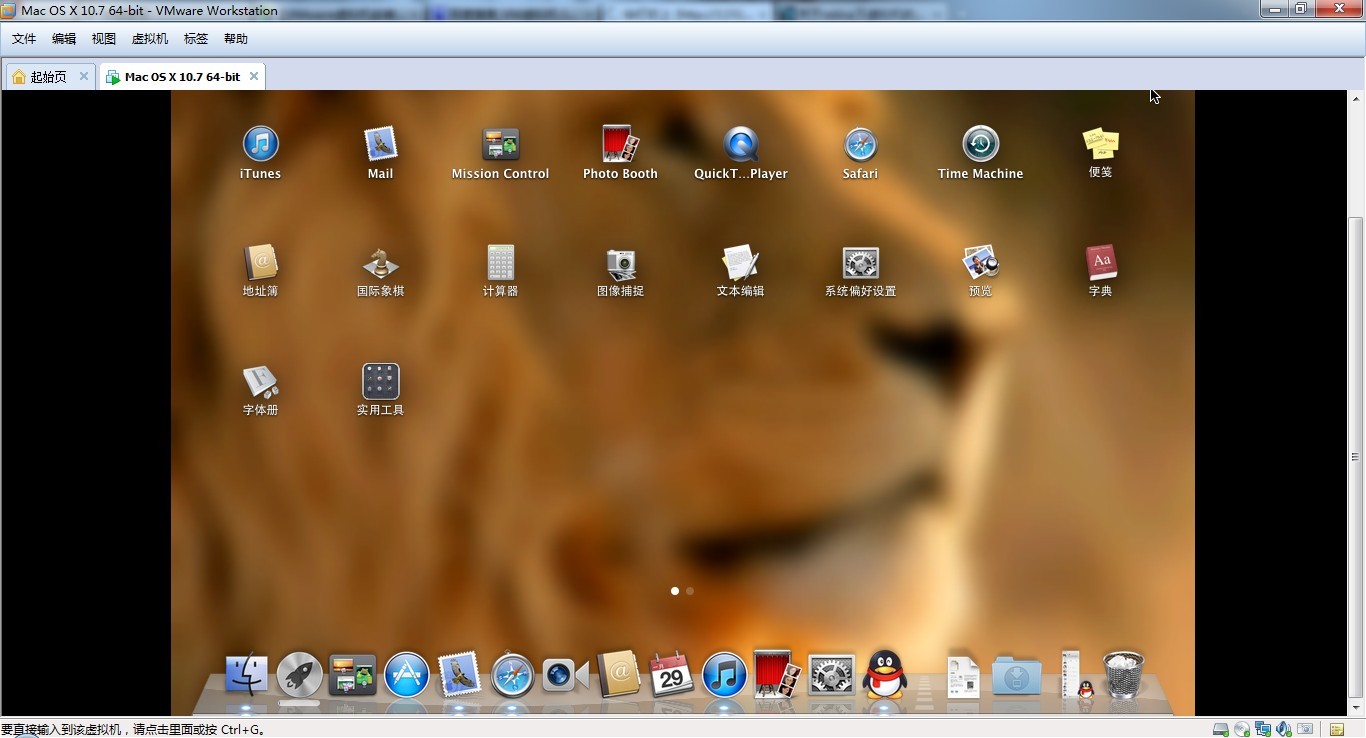
Task: Open Mail stamp icon in Dock
Action: tap(460, 675)
